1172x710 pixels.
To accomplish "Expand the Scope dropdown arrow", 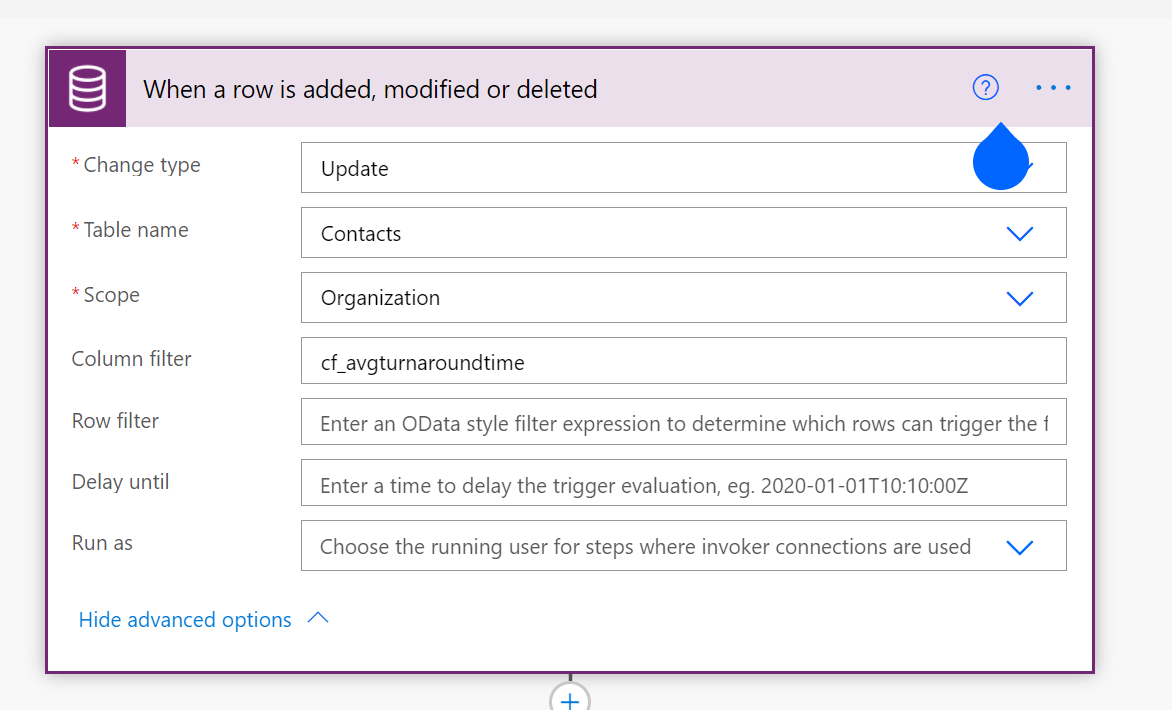I will pyautogui.click(x=1019, y=298).
